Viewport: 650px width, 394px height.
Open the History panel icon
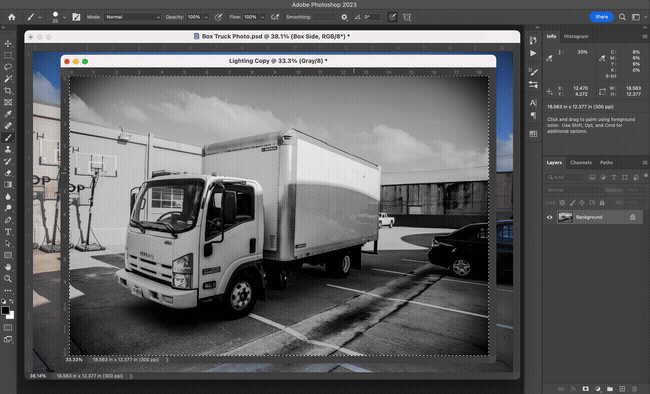(533, 40)
